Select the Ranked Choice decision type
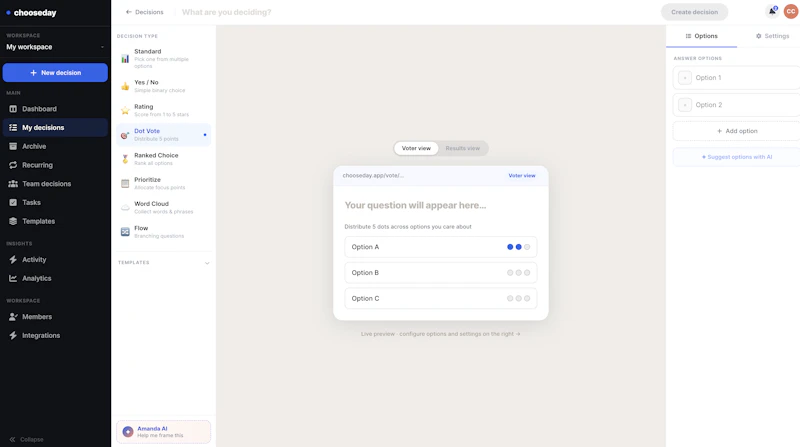This screenshot has width=800, height=447. (x=163, y=159)
